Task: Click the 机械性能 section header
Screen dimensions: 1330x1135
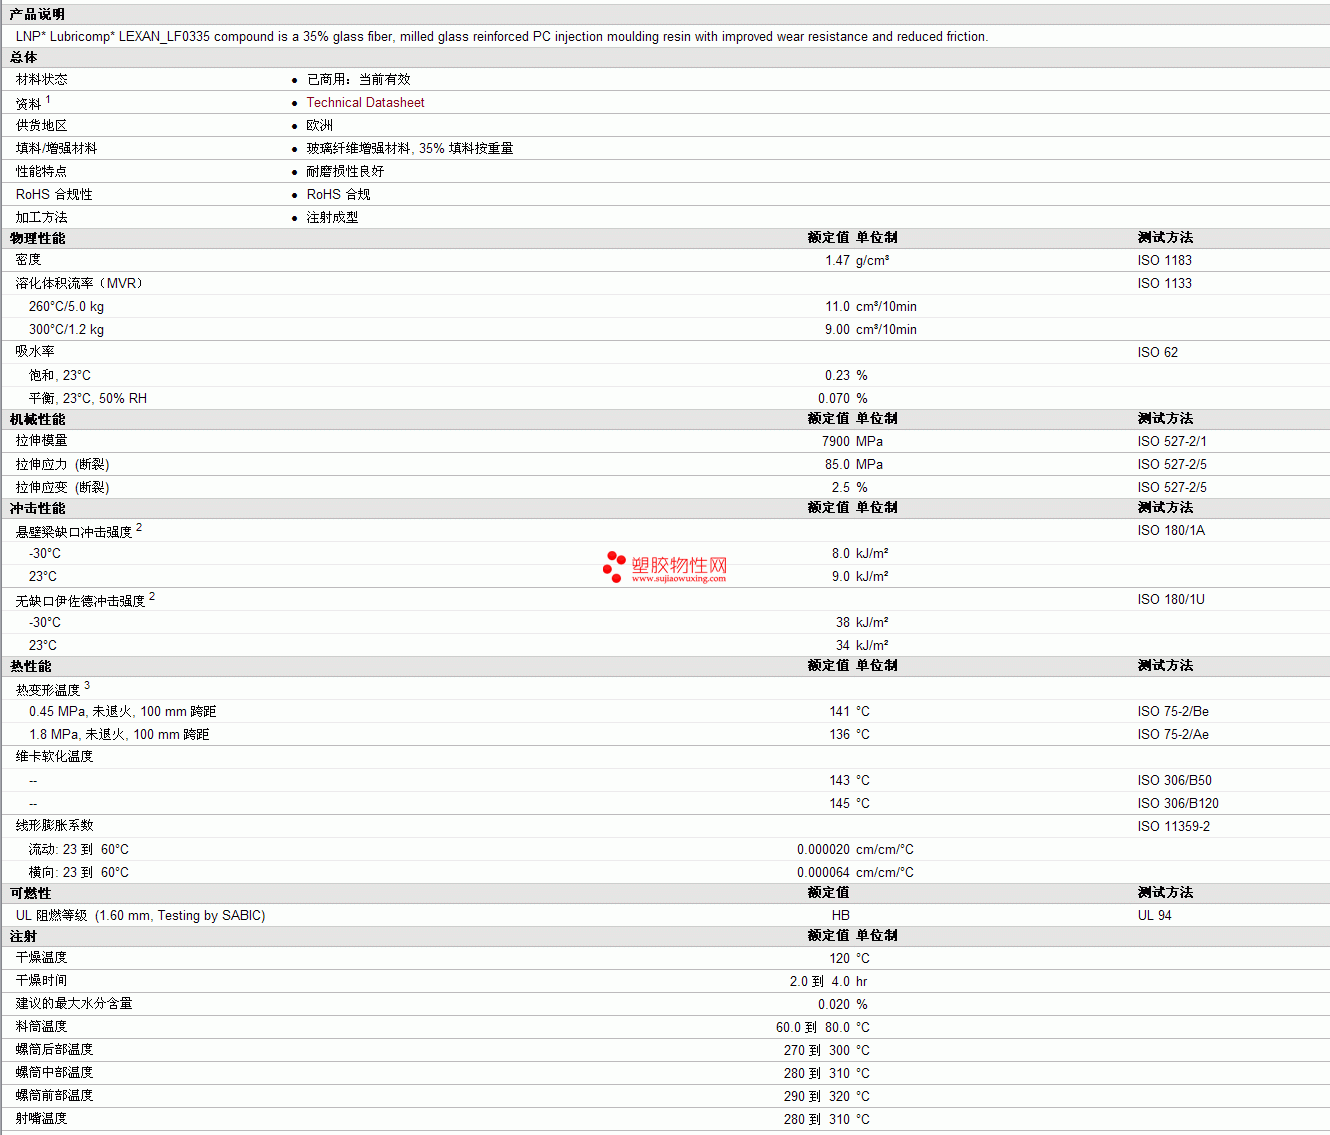Action: tap(37, 419)
